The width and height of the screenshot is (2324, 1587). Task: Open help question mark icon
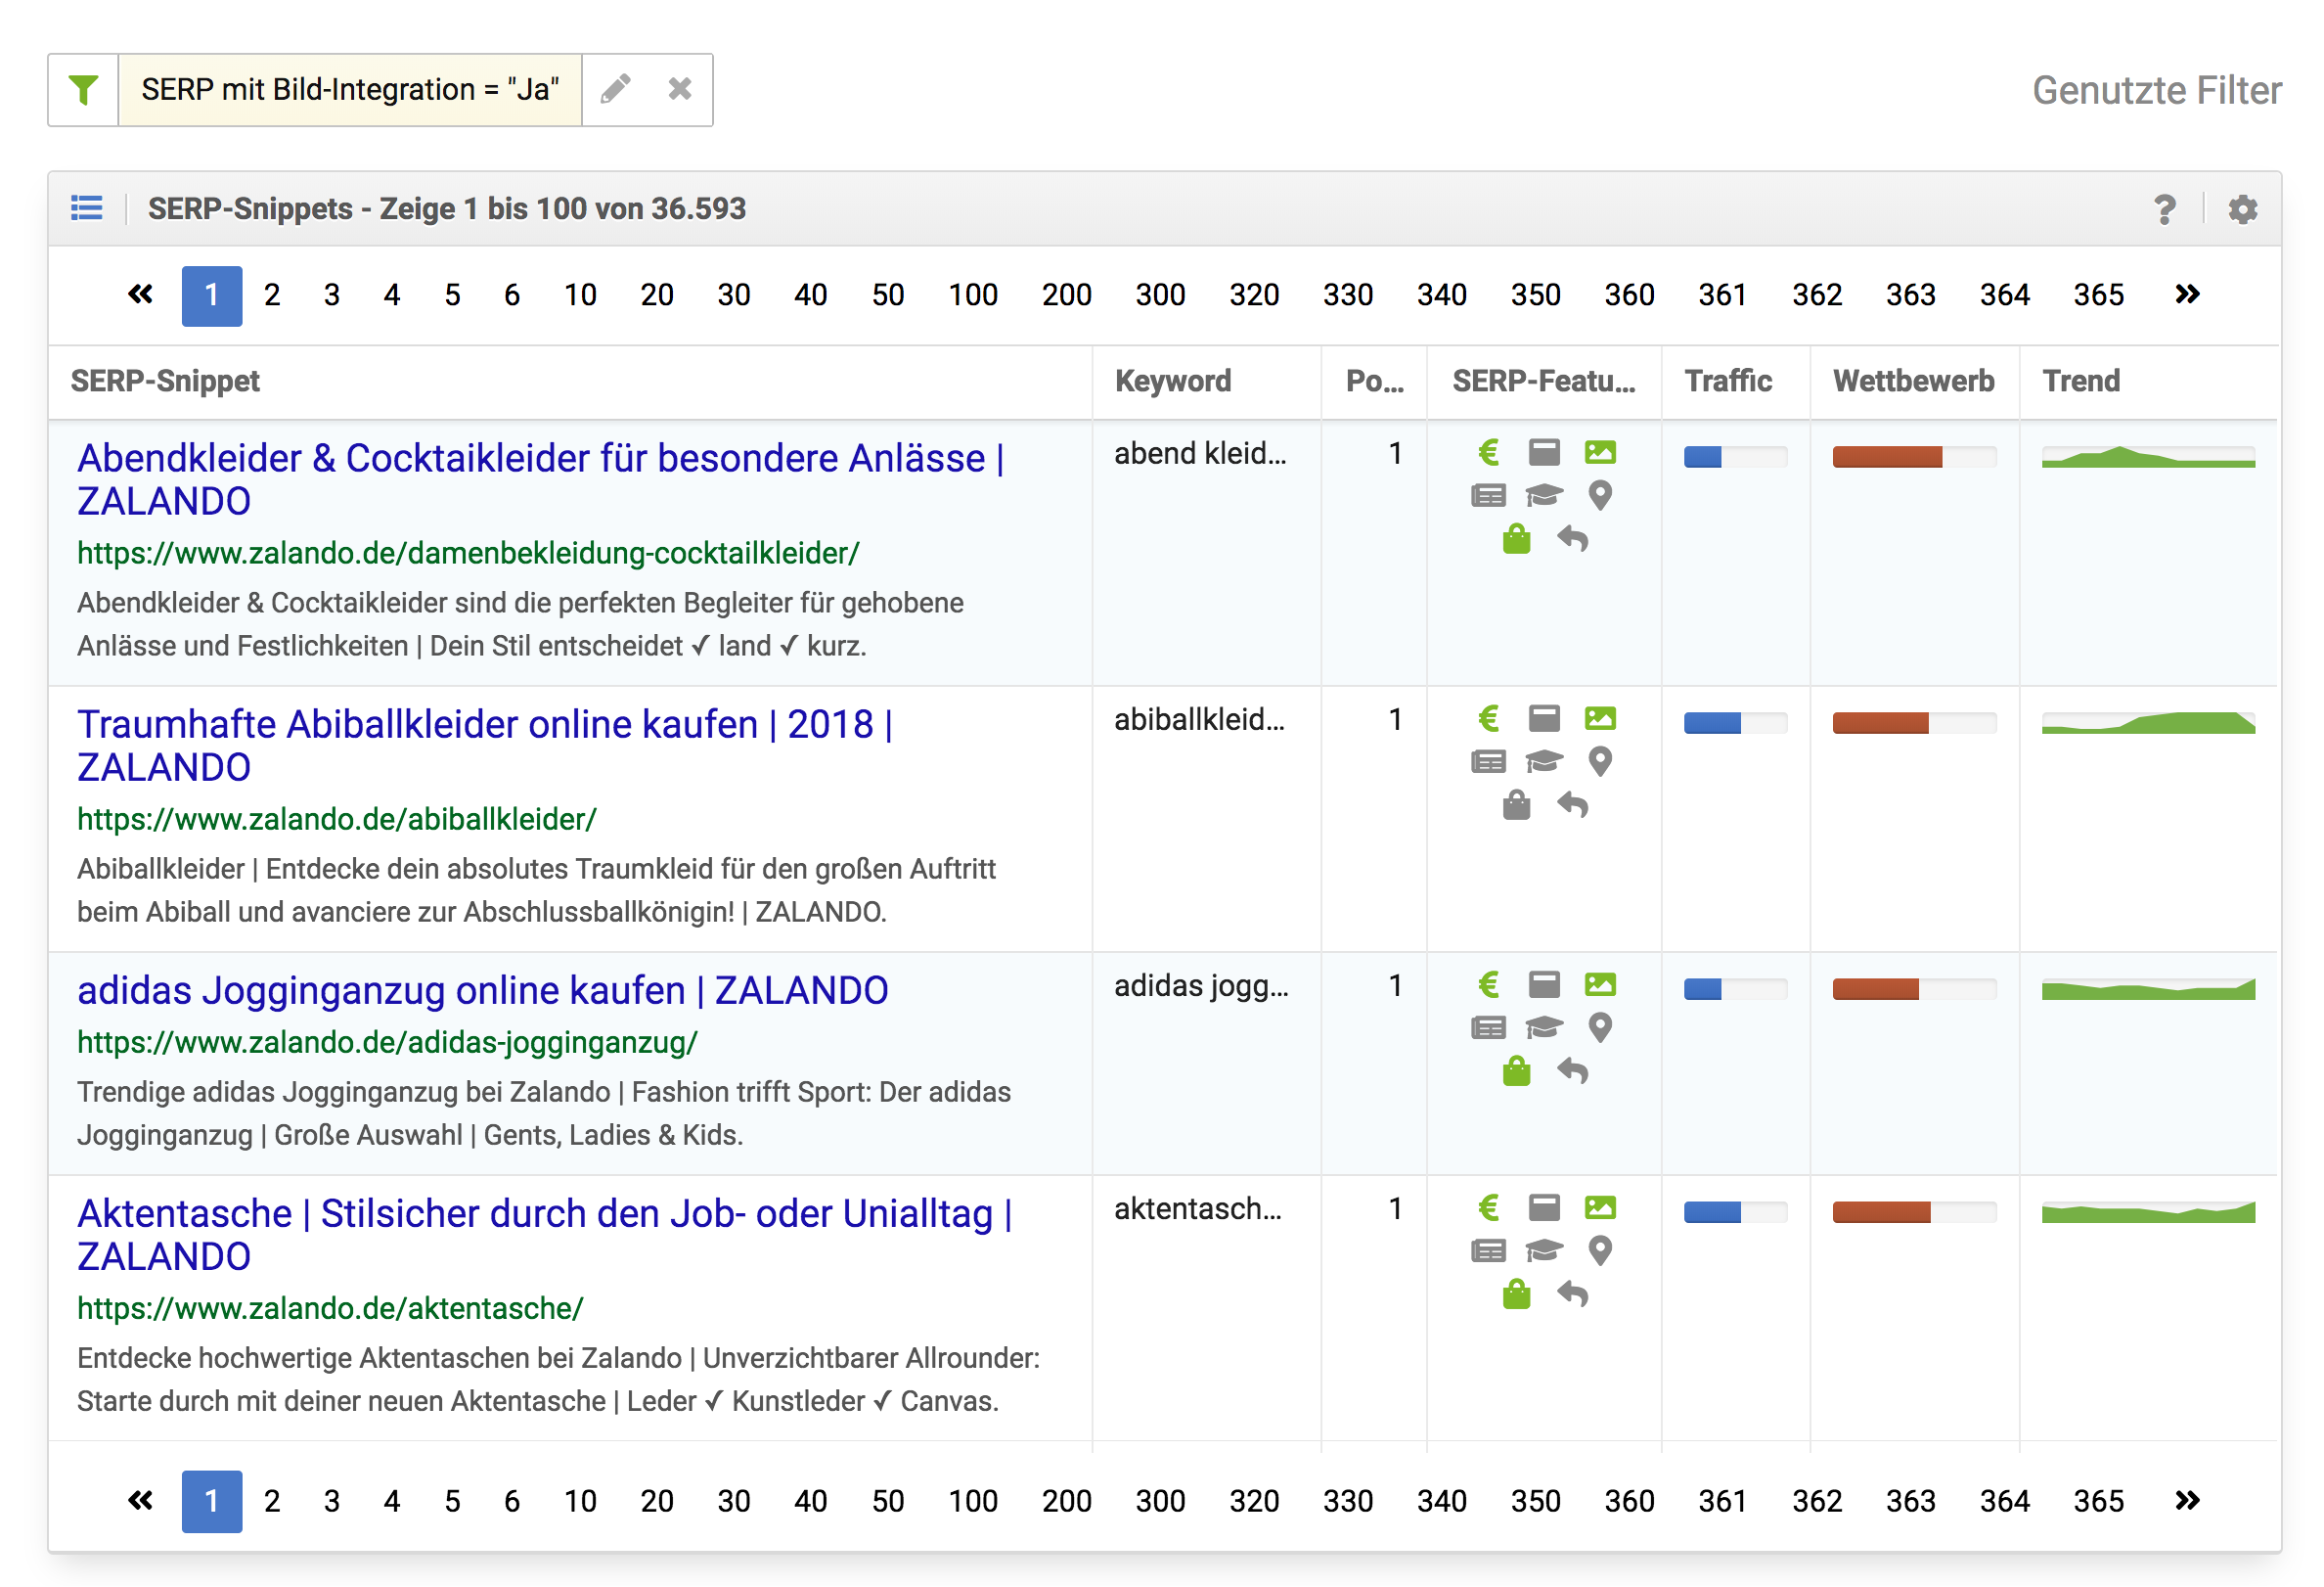(2164, 209)
